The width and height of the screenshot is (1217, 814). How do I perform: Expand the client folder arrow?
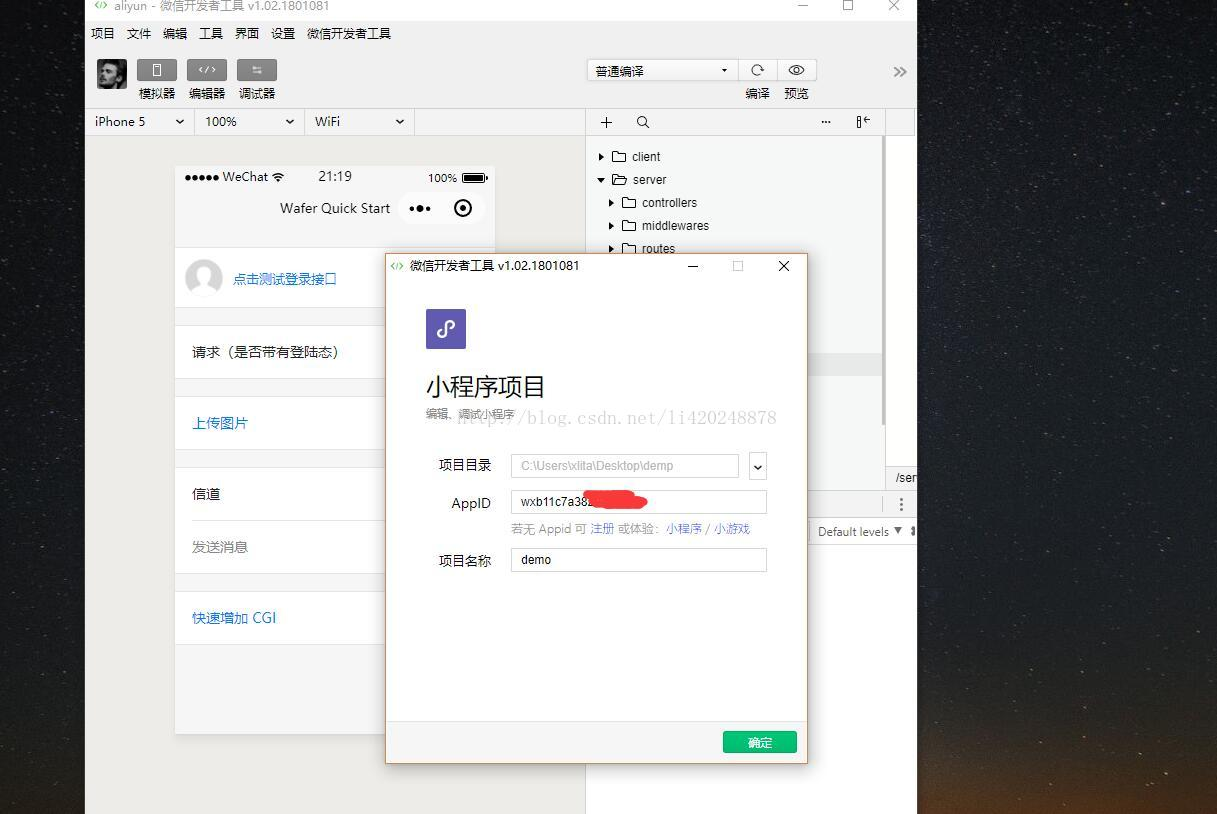pos(601,157)
